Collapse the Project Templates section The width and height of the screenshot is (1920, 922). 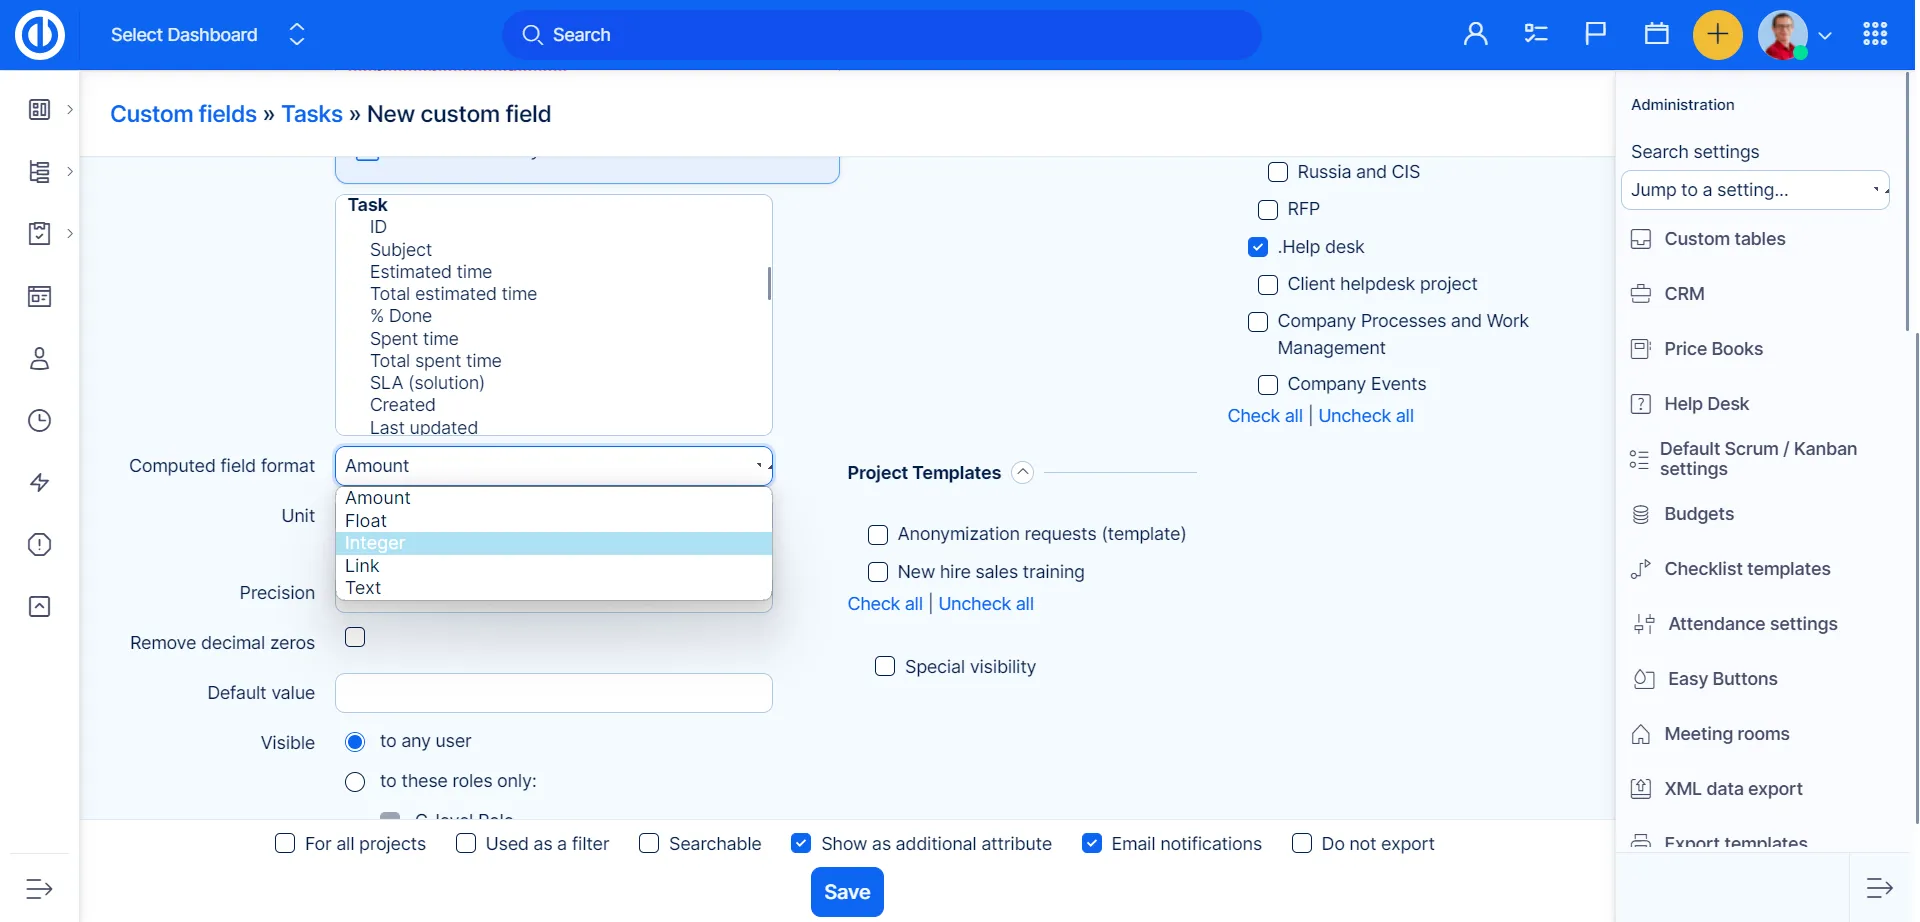point(1022,473)
